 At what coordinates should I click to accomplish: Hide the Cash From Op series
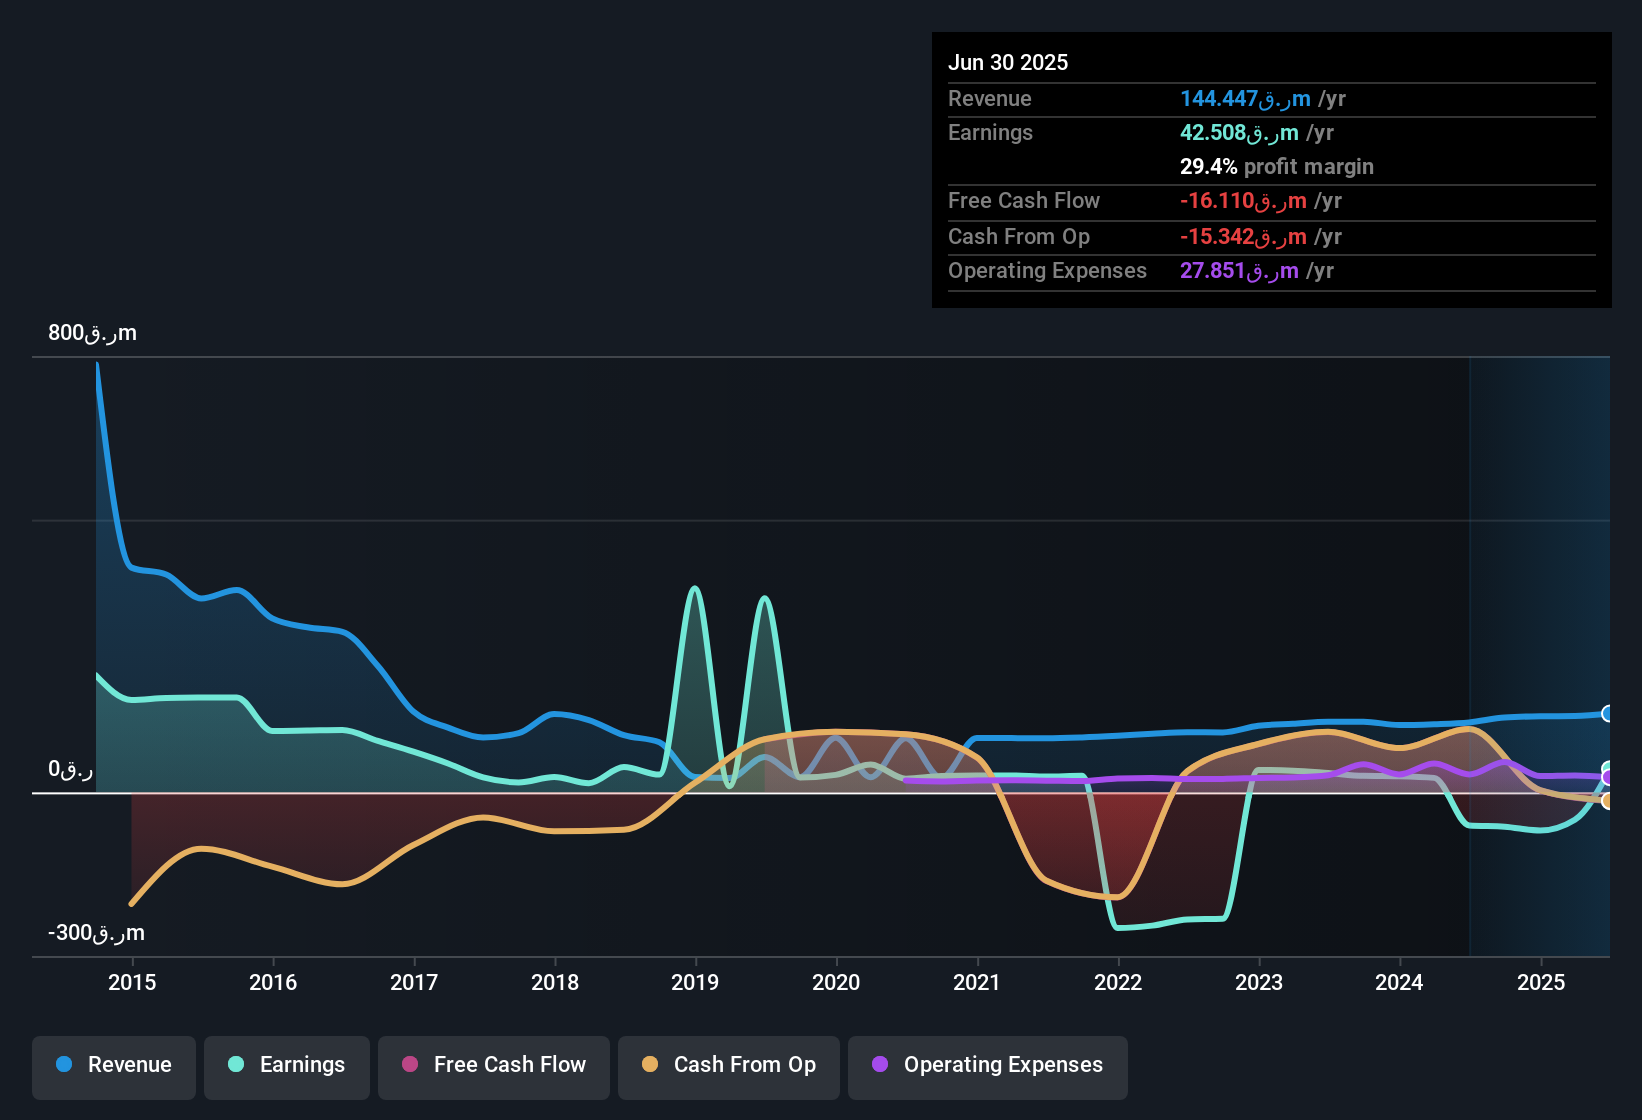[729, 1065]
